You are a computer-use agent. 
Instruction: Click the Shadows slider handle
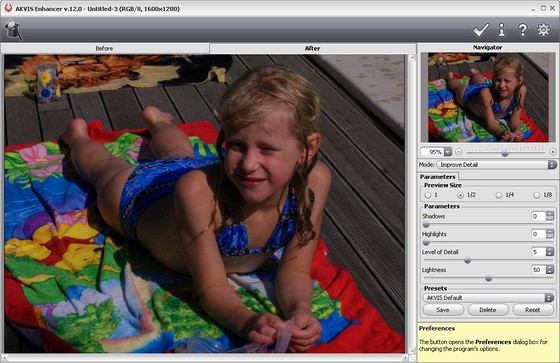point(426,225)
